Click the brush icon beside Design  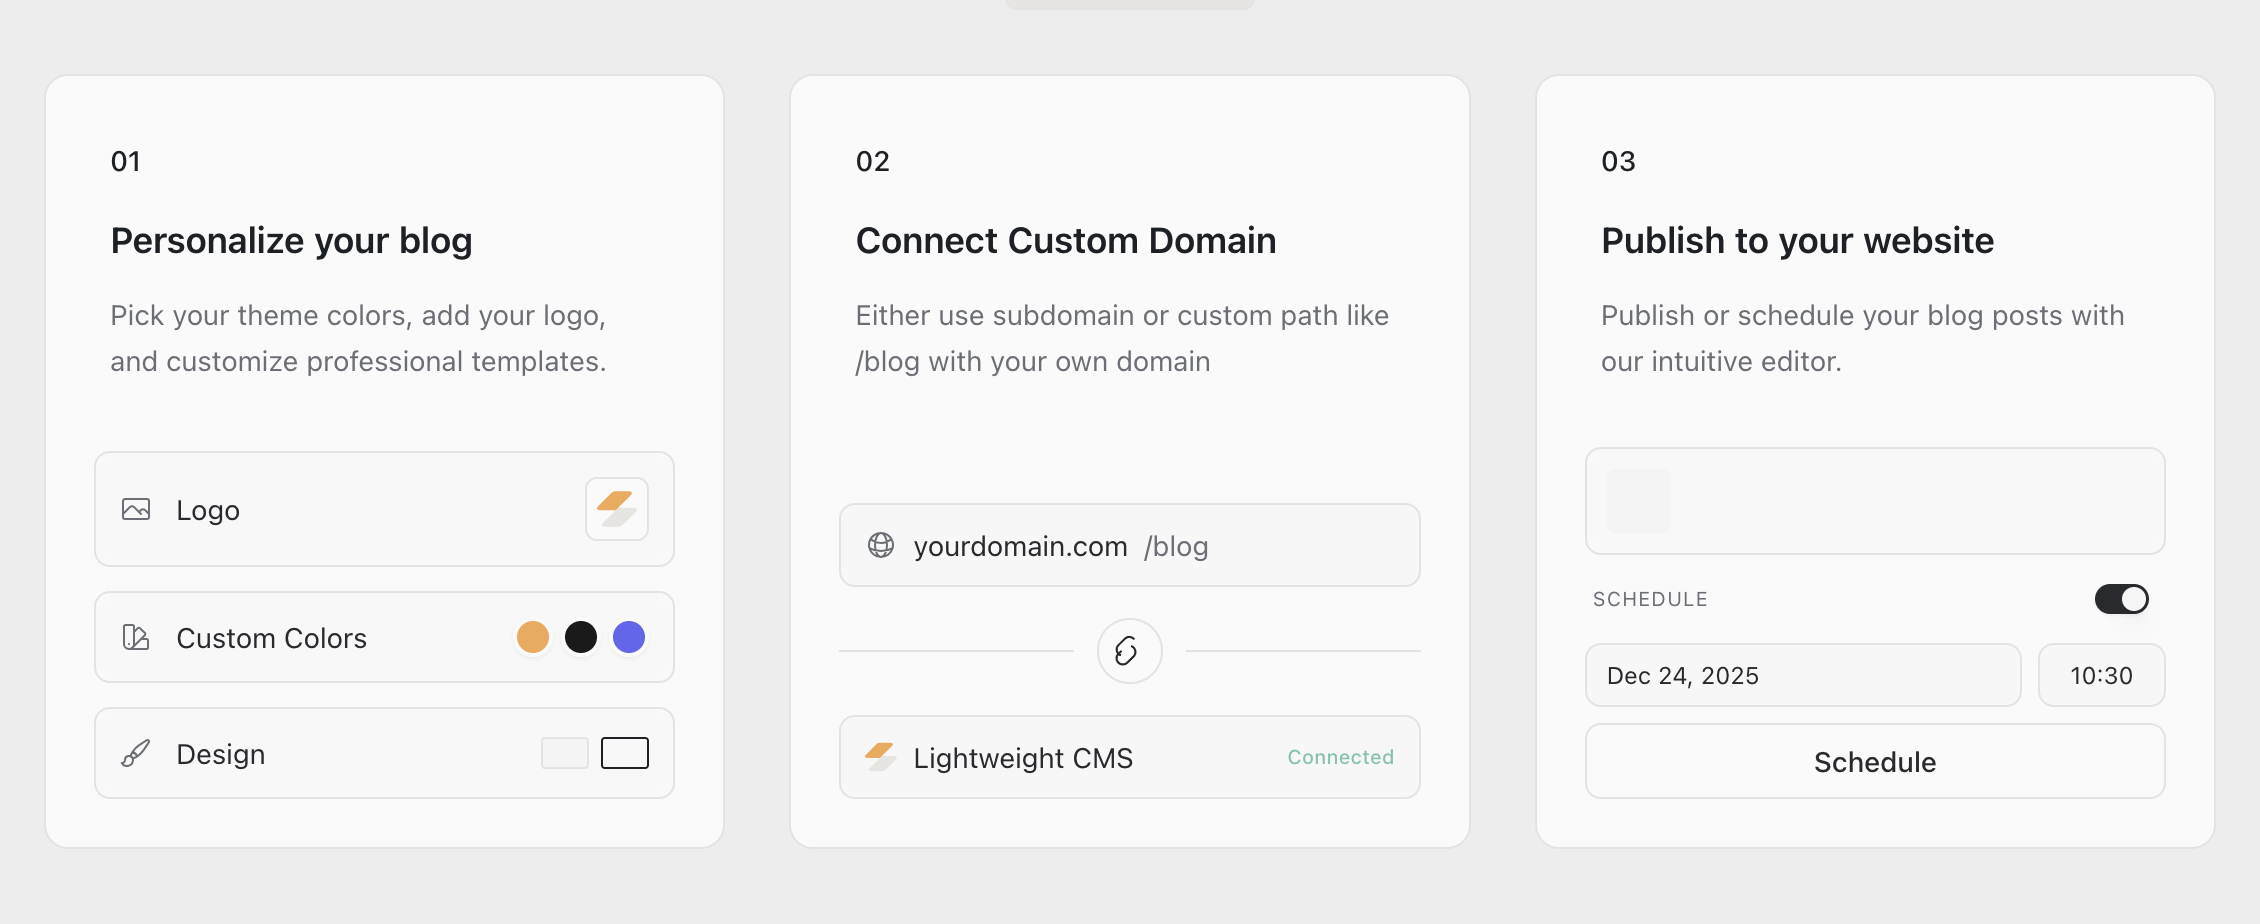(137, 753)
